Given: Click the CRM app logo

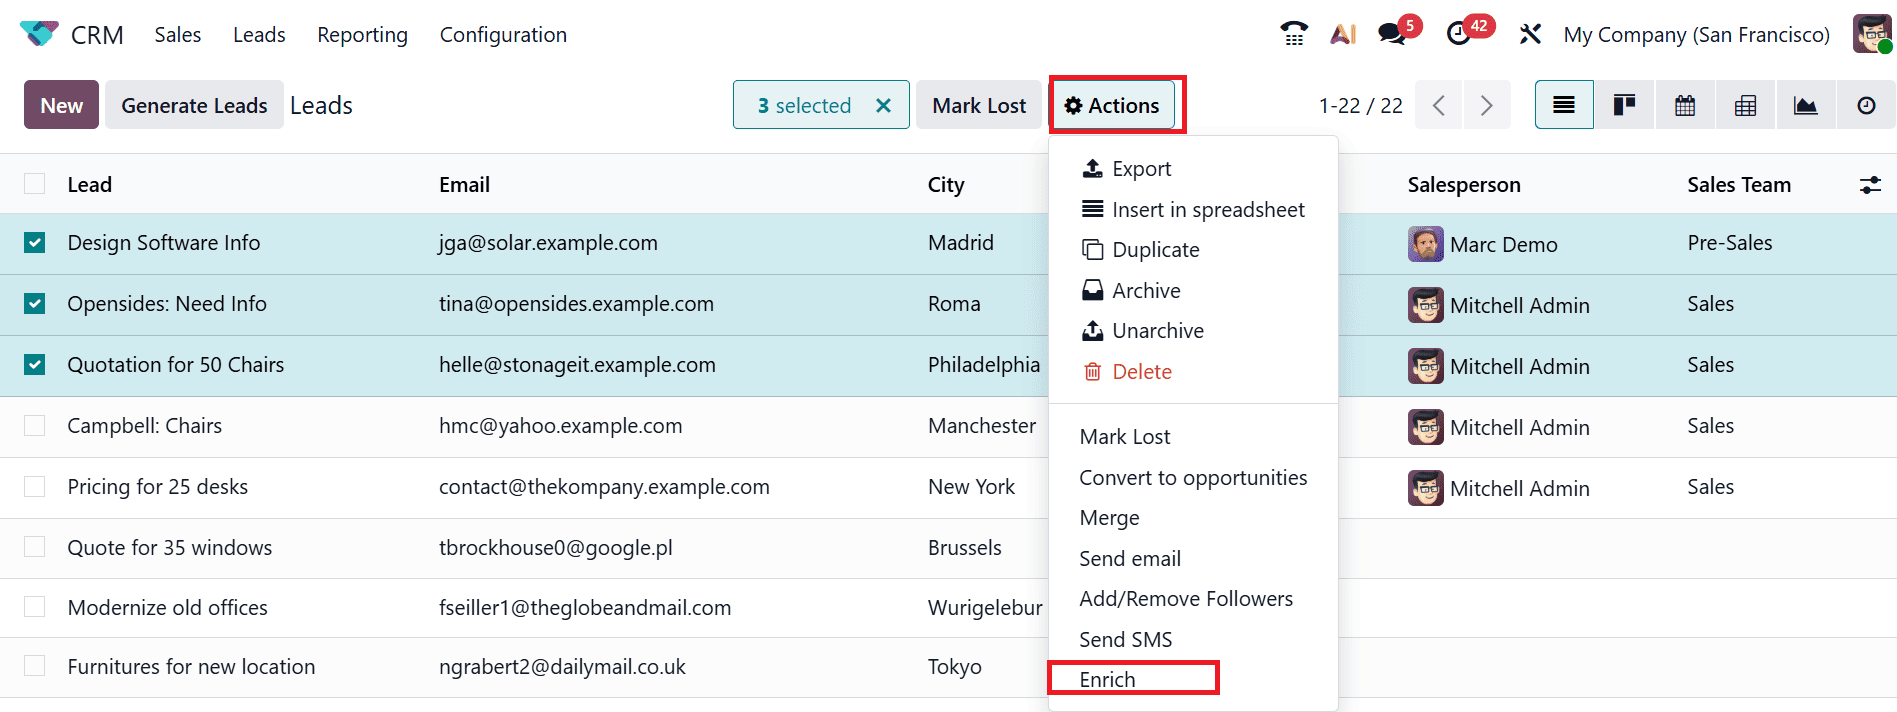Looking at the screenshot, I should click(x=39, y=34).
